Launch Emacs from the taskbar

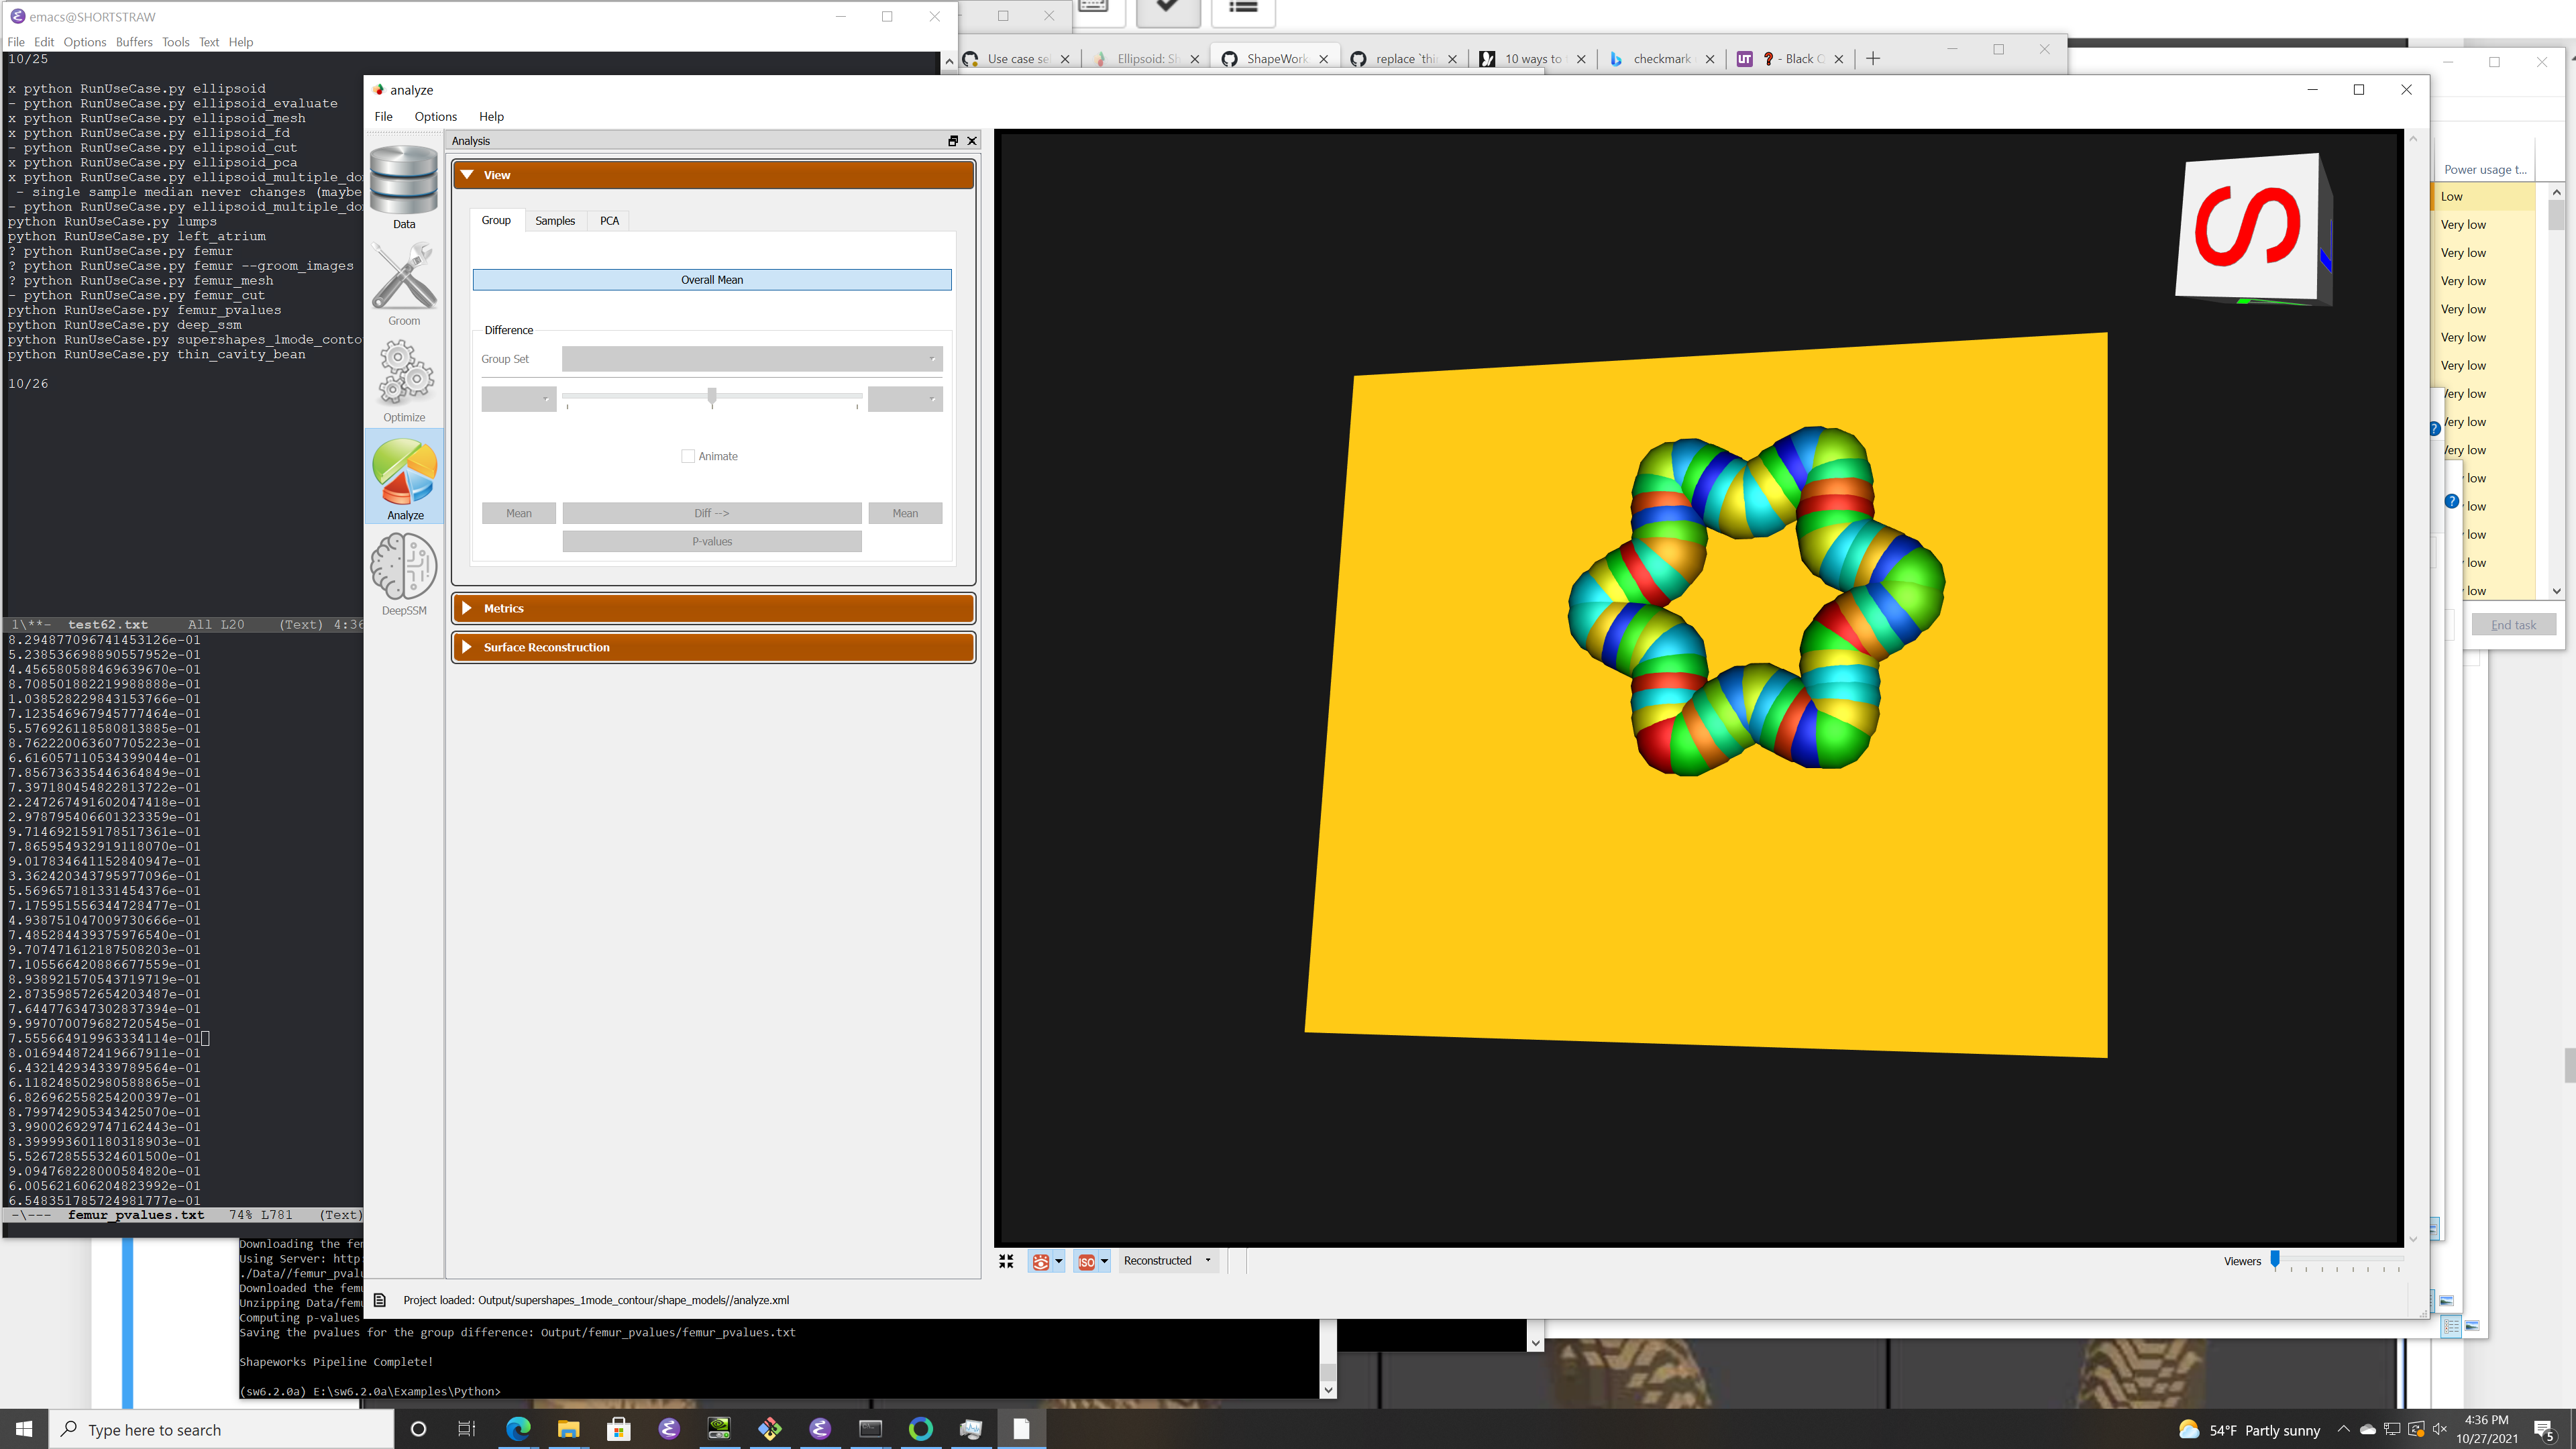tap(669, 1429)
